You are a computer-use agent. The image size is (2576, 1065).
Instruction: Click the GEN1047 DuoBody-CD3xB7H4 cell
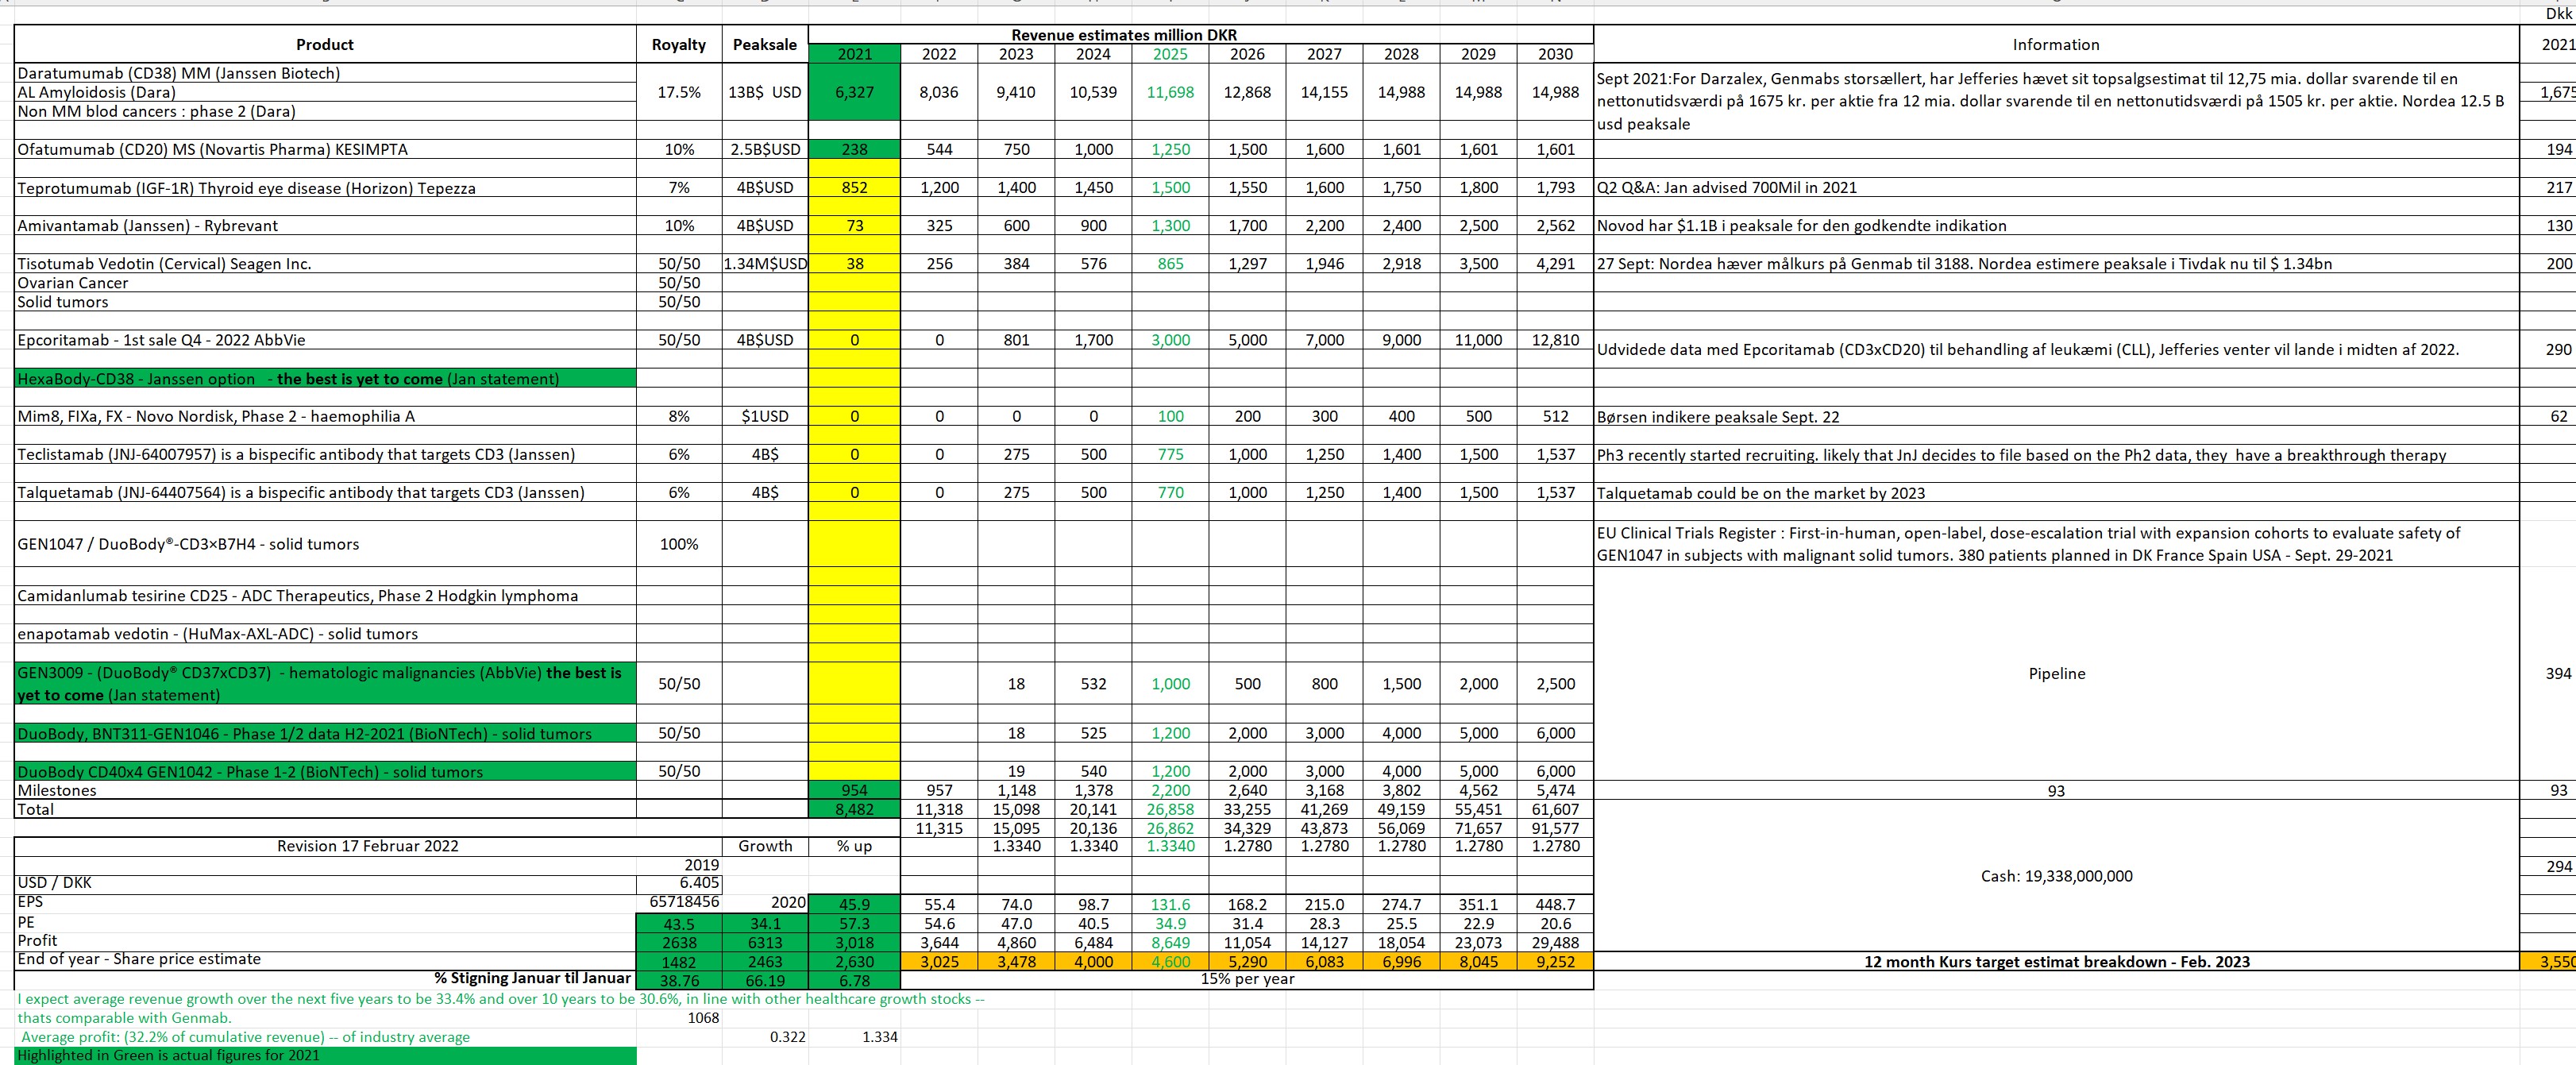pos(325,544)
